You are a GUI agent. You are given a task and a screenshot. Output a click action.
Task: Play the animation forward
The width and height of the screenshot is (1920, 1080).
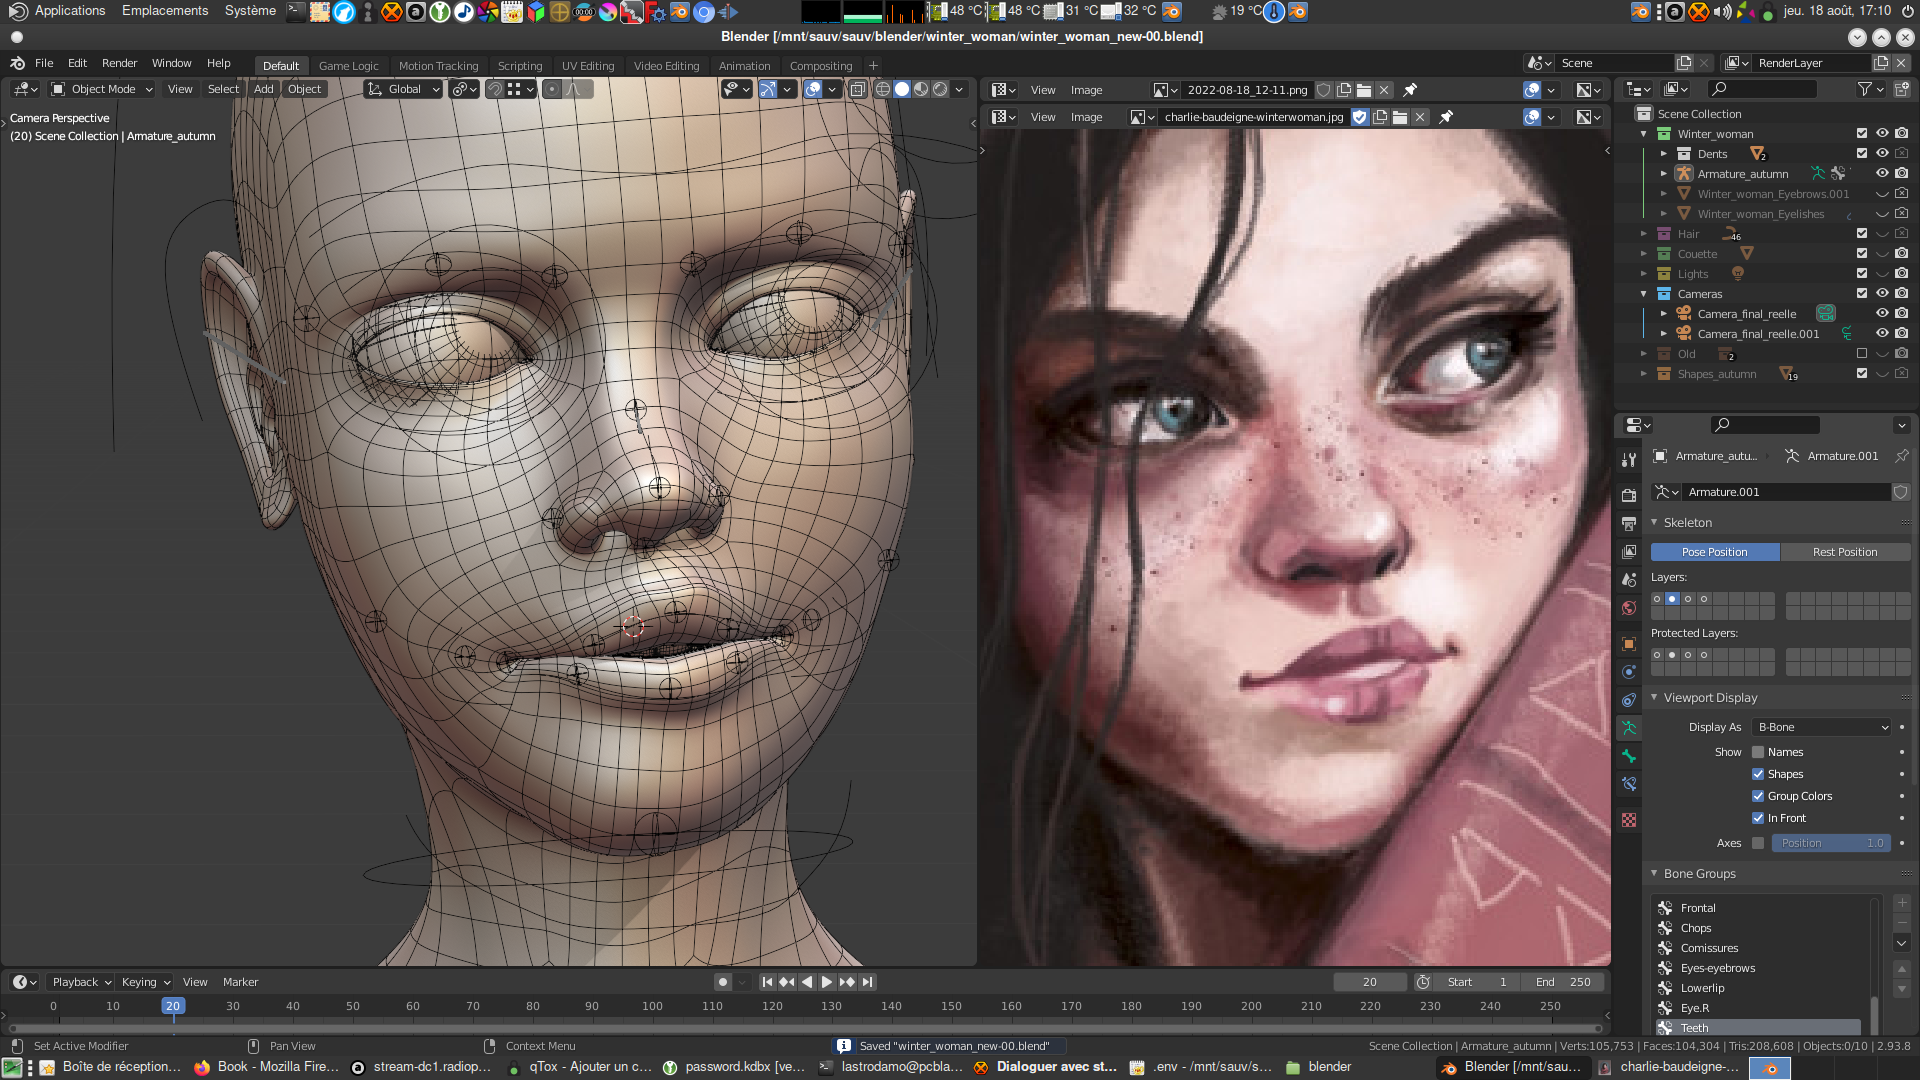pyautogui.click(x=827, y=982)
